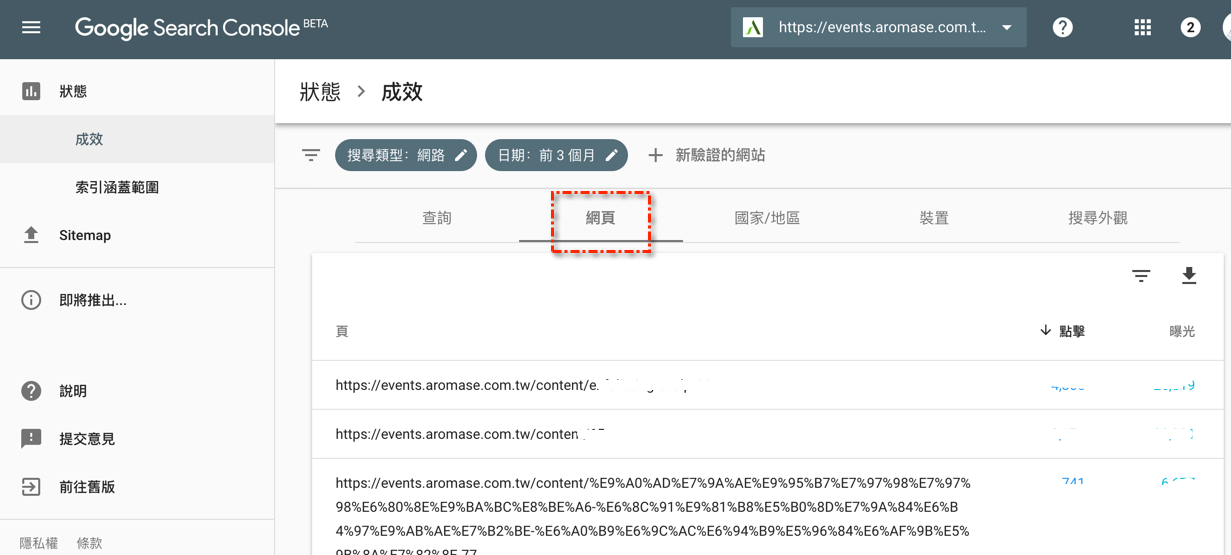Go to Sitemap in the sidebar
Image resolution: width=1231 pixels, height=555 pixels.
point(85,235)
